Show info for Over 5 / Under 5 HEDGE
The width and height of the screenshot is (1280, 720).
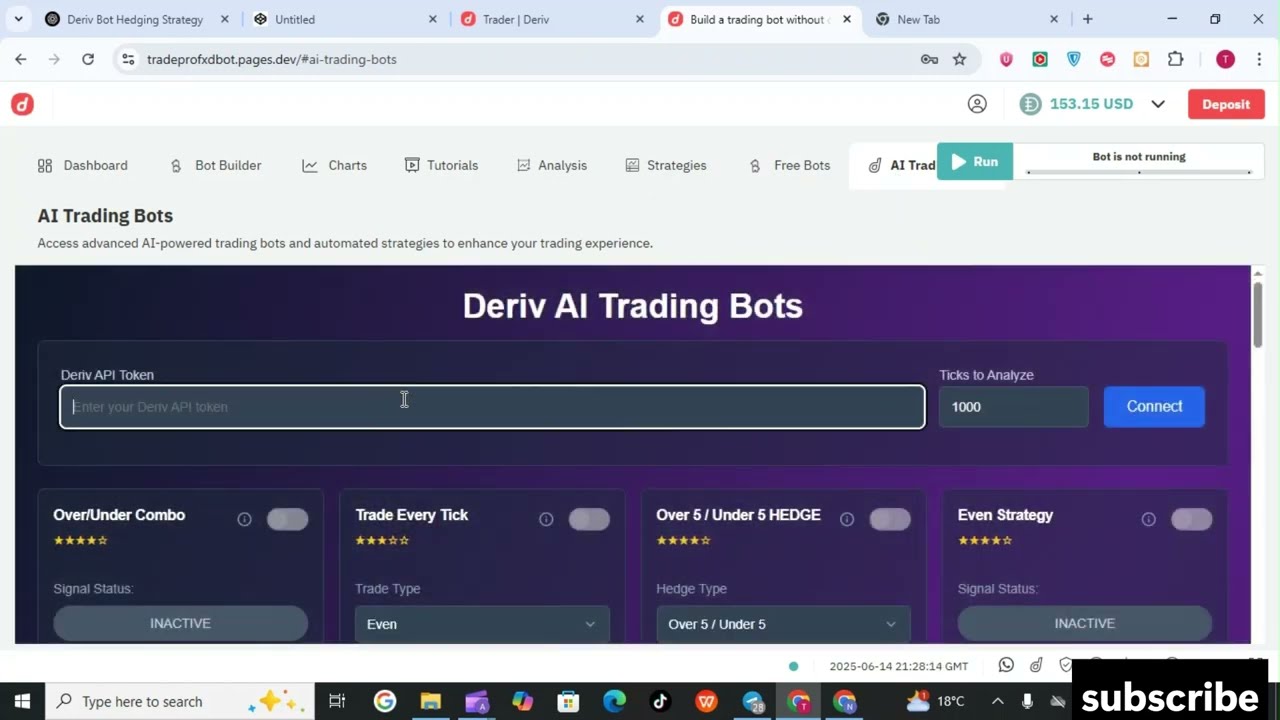click(x=847, y=519)
